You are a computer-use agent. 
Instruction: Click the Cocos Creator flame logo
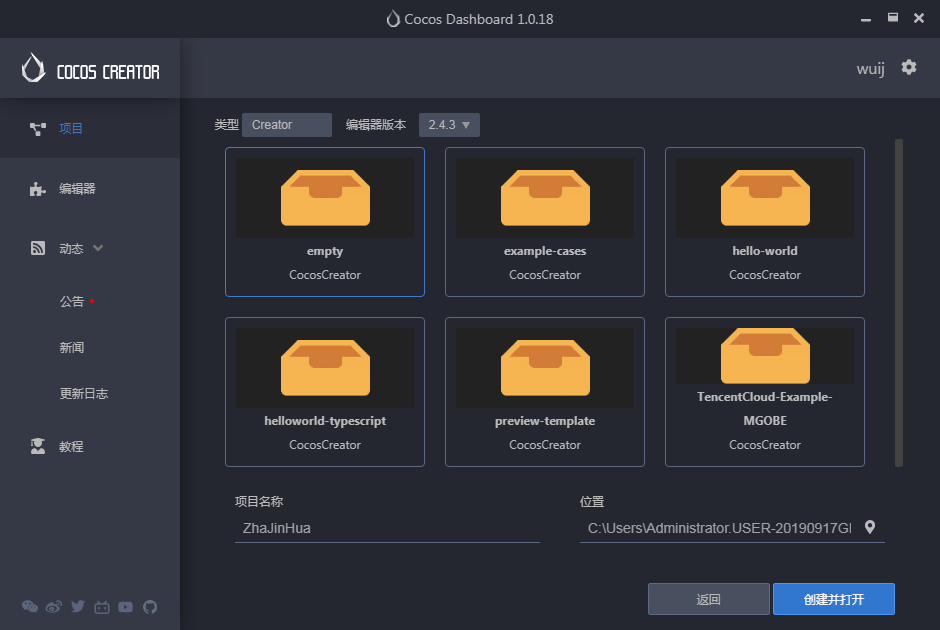pyautogui.click(x=34, y=68)
